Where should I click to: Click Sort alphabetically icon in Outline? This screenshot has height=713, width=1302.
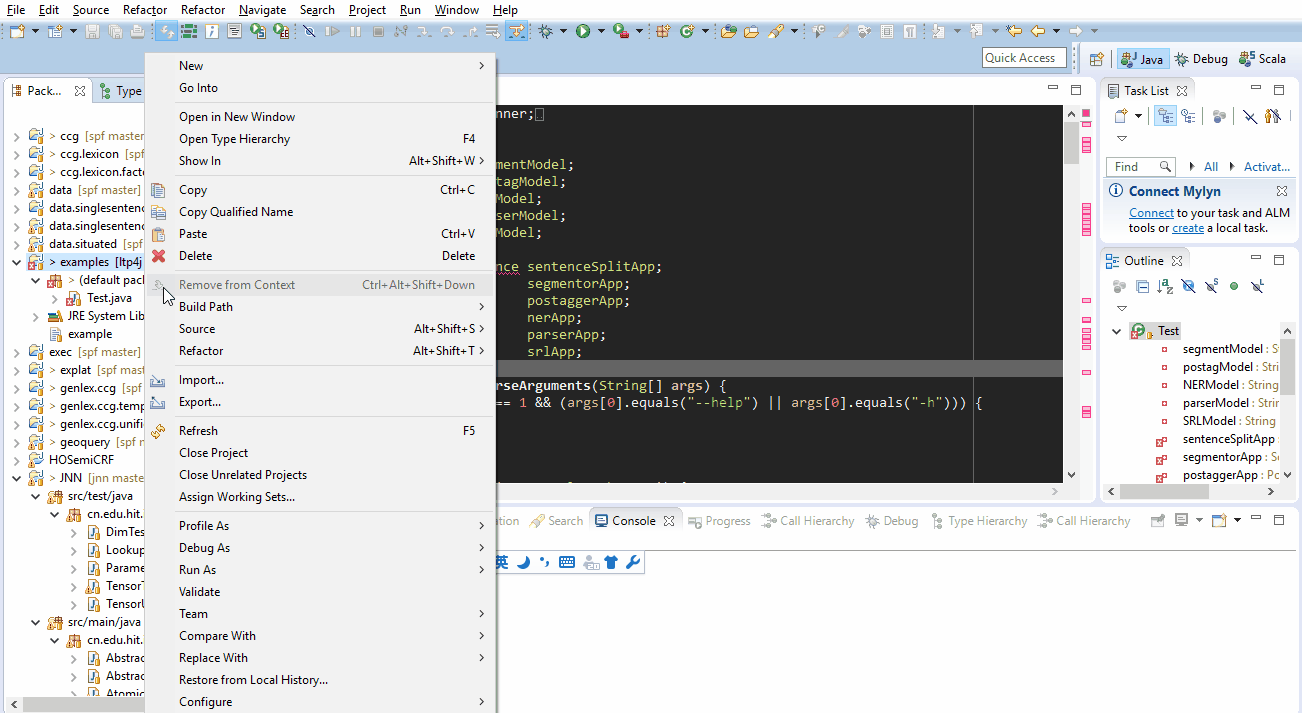tap(1165, 287)
